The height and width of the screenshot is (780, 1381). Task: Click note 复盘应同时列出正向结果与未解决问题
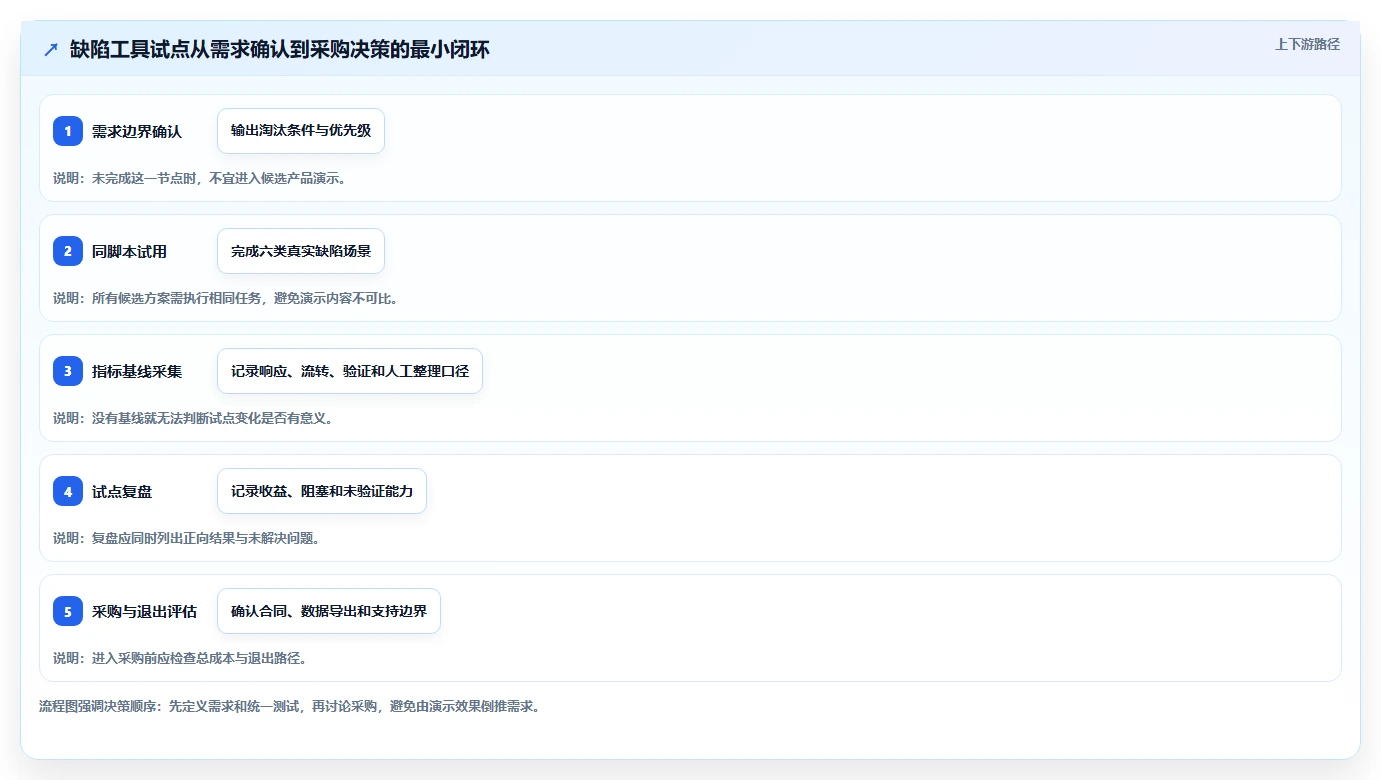pos(206,538)
